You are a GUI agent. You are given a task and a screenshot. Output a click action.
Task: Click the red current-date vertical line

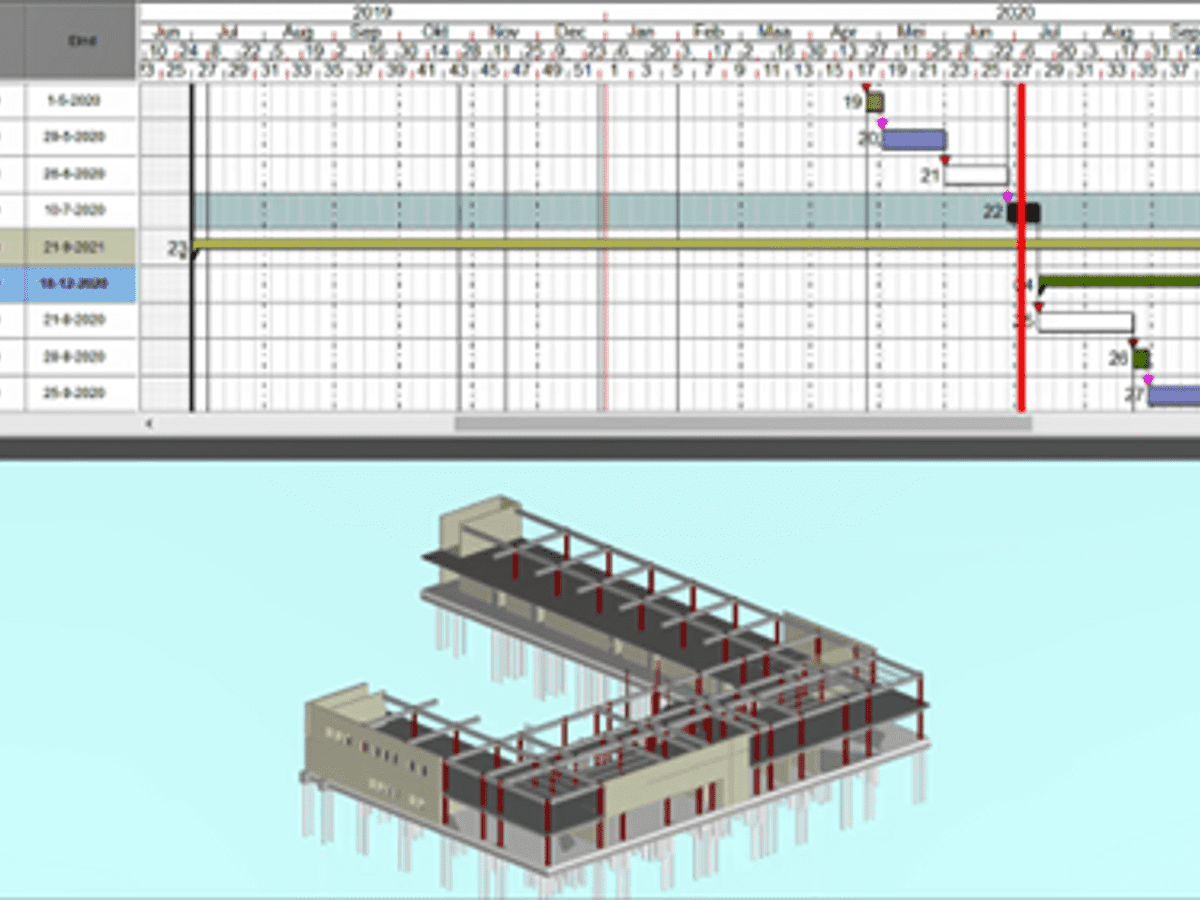tap(1021, 340)
